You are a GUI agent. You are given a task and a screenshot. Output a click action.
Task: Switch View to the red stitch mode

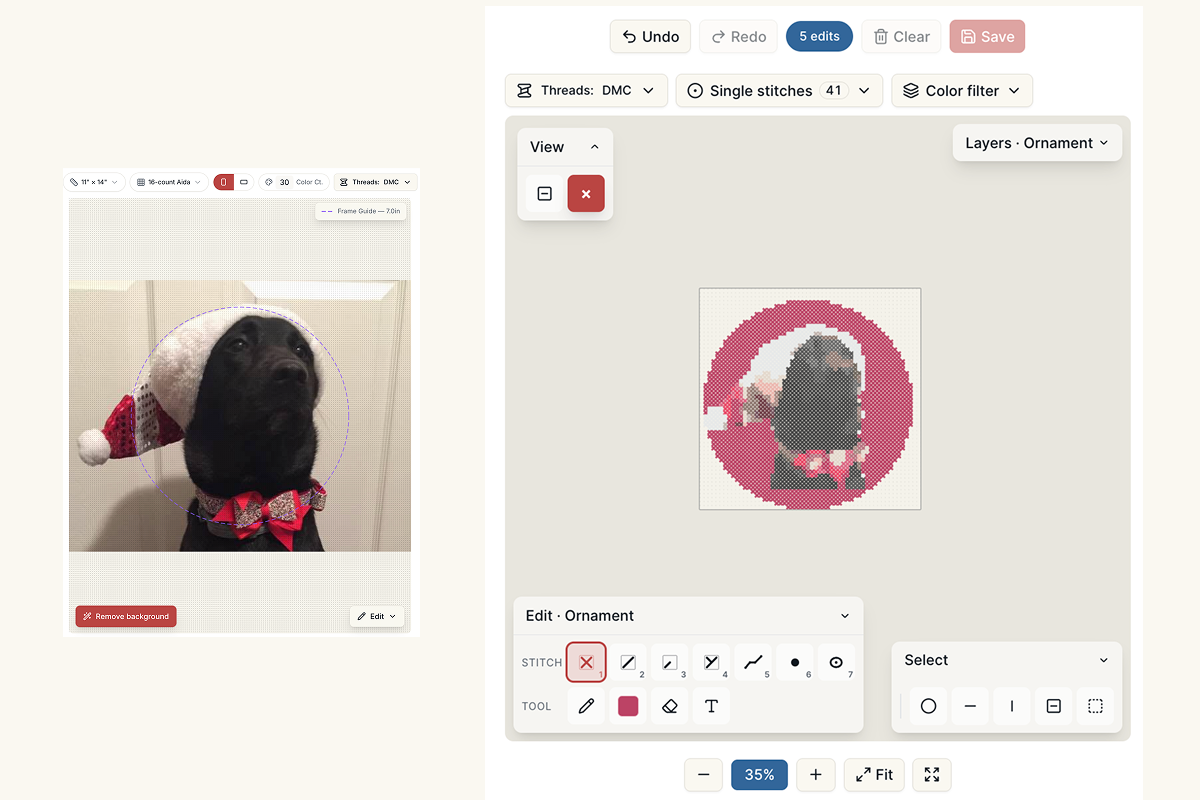click(586, 193)
